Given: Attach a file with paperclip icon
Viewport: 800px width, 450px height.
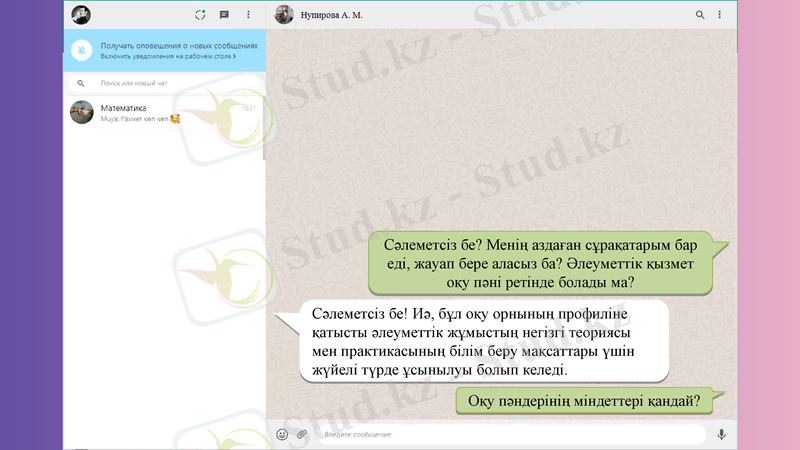Looking at the screenshot, I should (302, 434).
